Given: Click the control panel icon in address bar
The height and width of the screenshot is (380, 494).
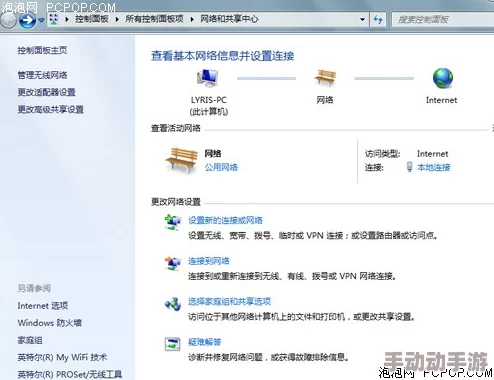Looking at the screenshot, I should [x=53, y=19].
